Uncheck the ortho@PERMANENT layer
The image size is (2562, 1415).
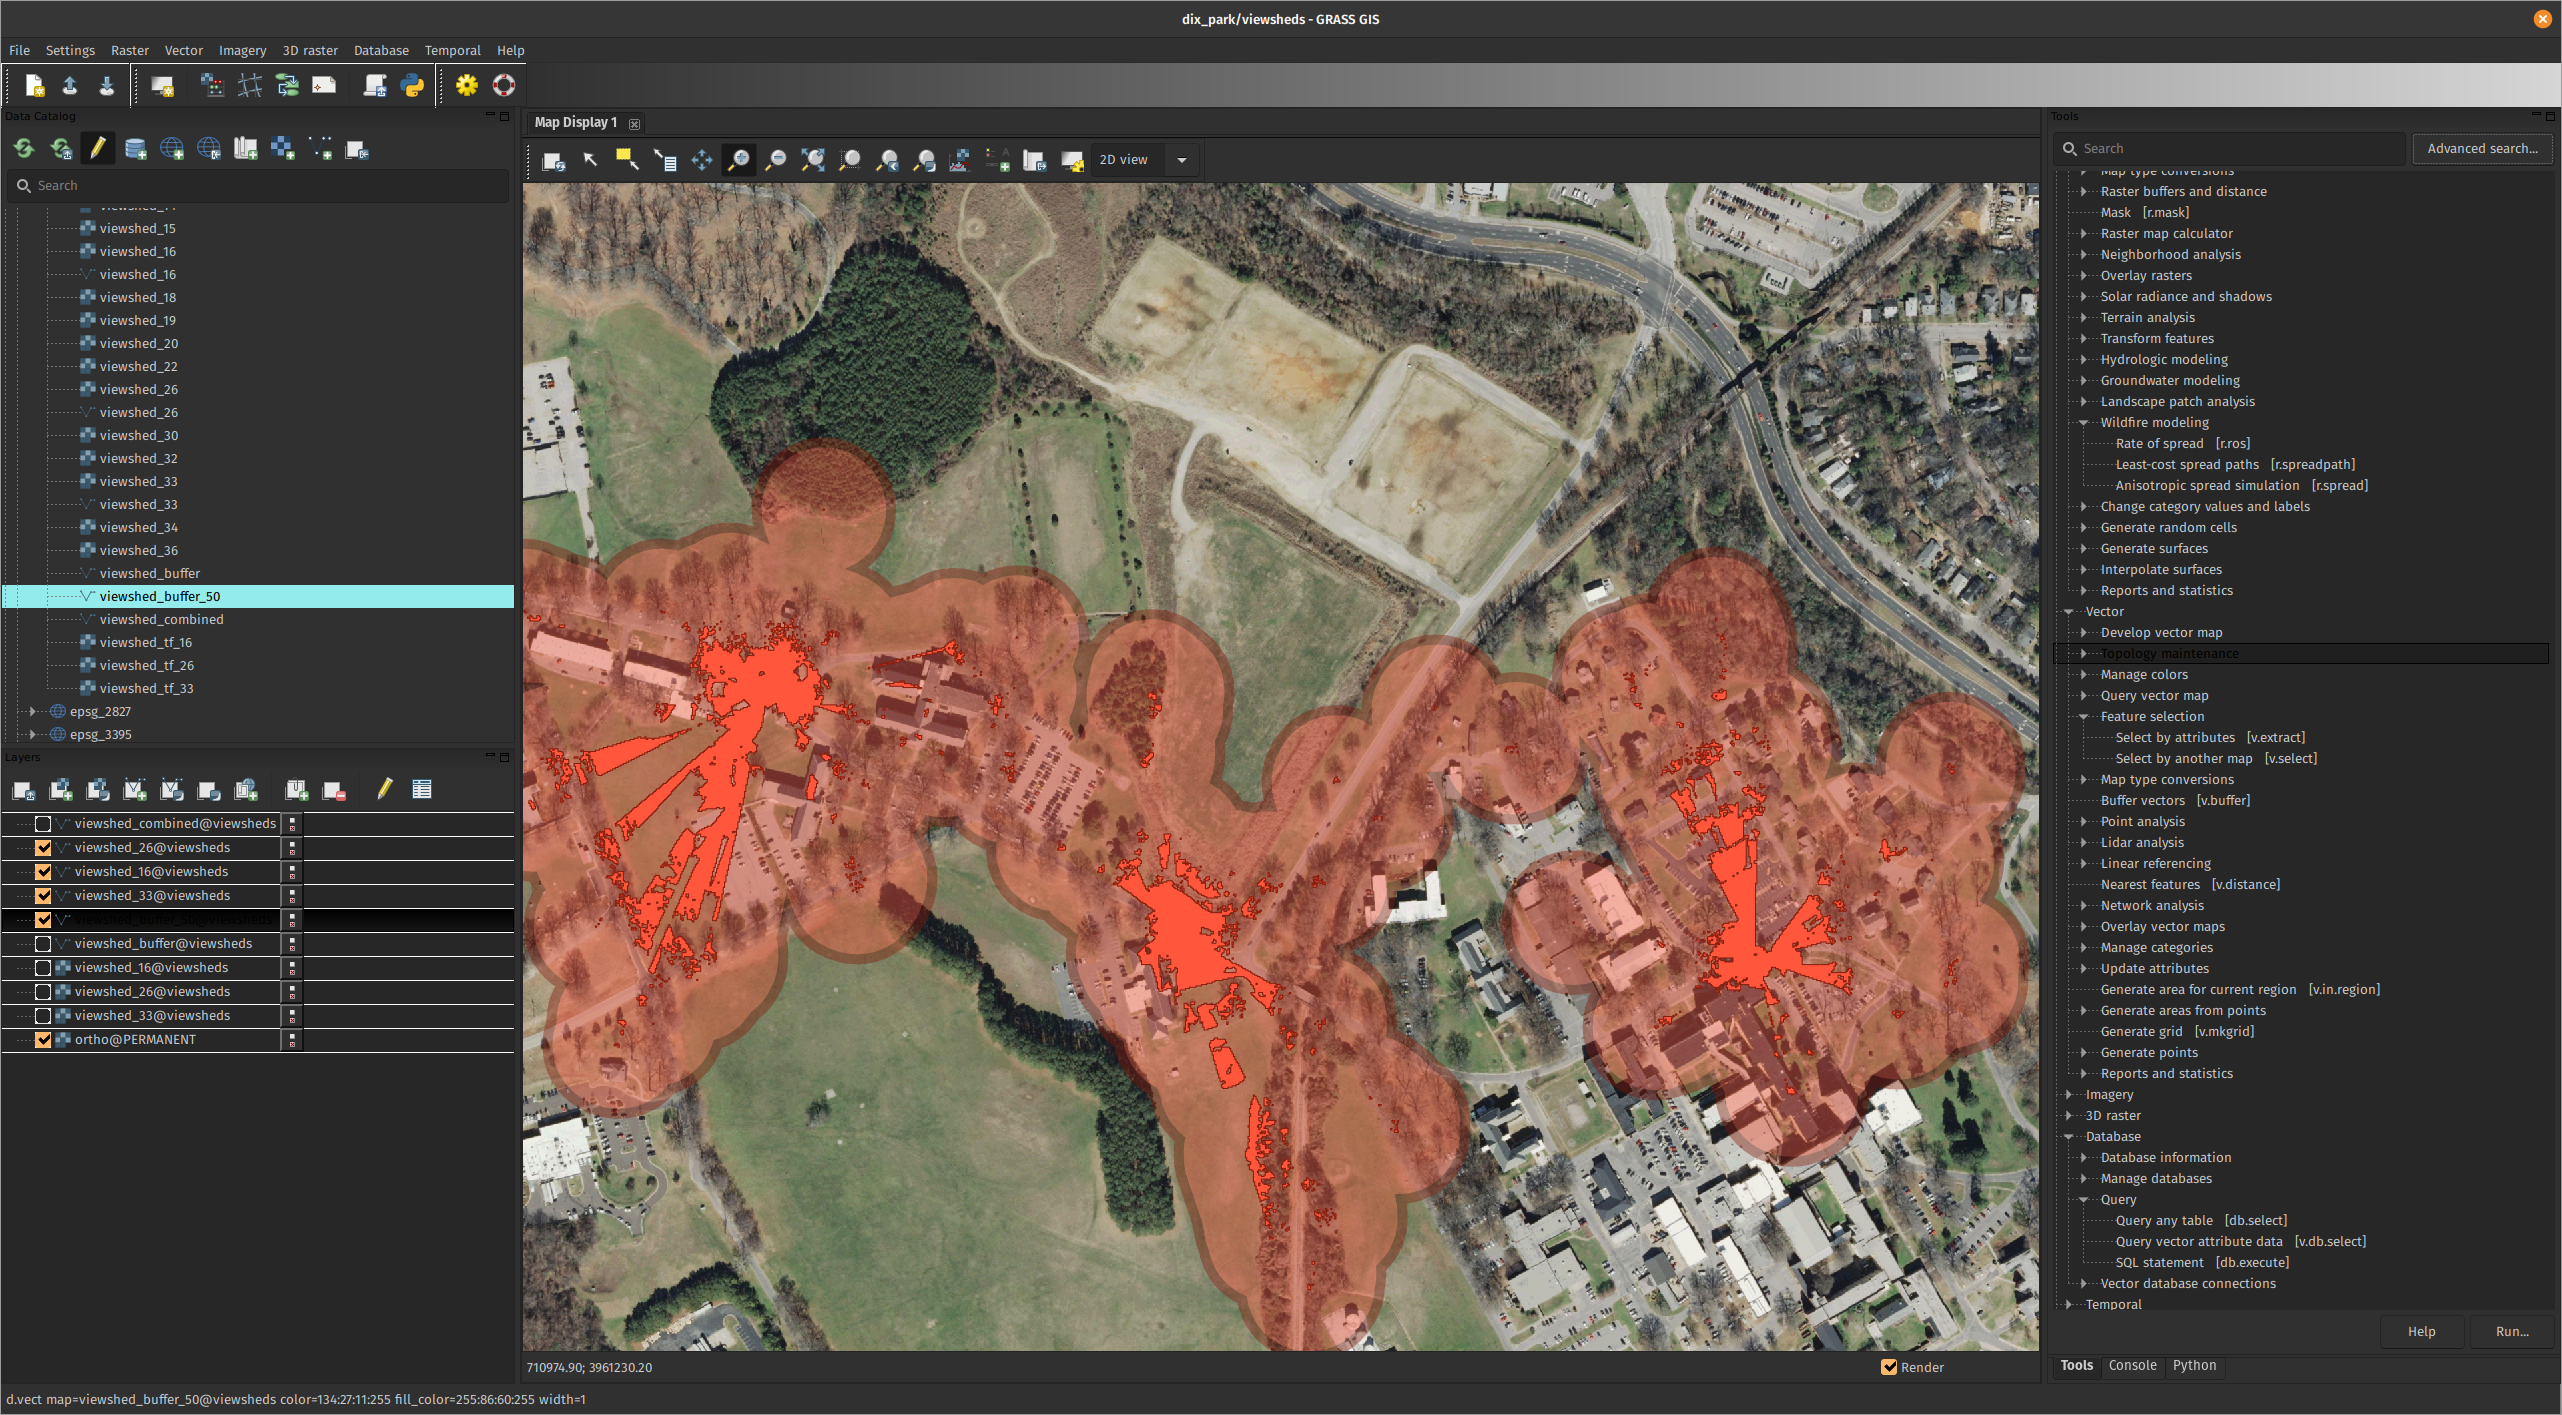[43, 1040]
